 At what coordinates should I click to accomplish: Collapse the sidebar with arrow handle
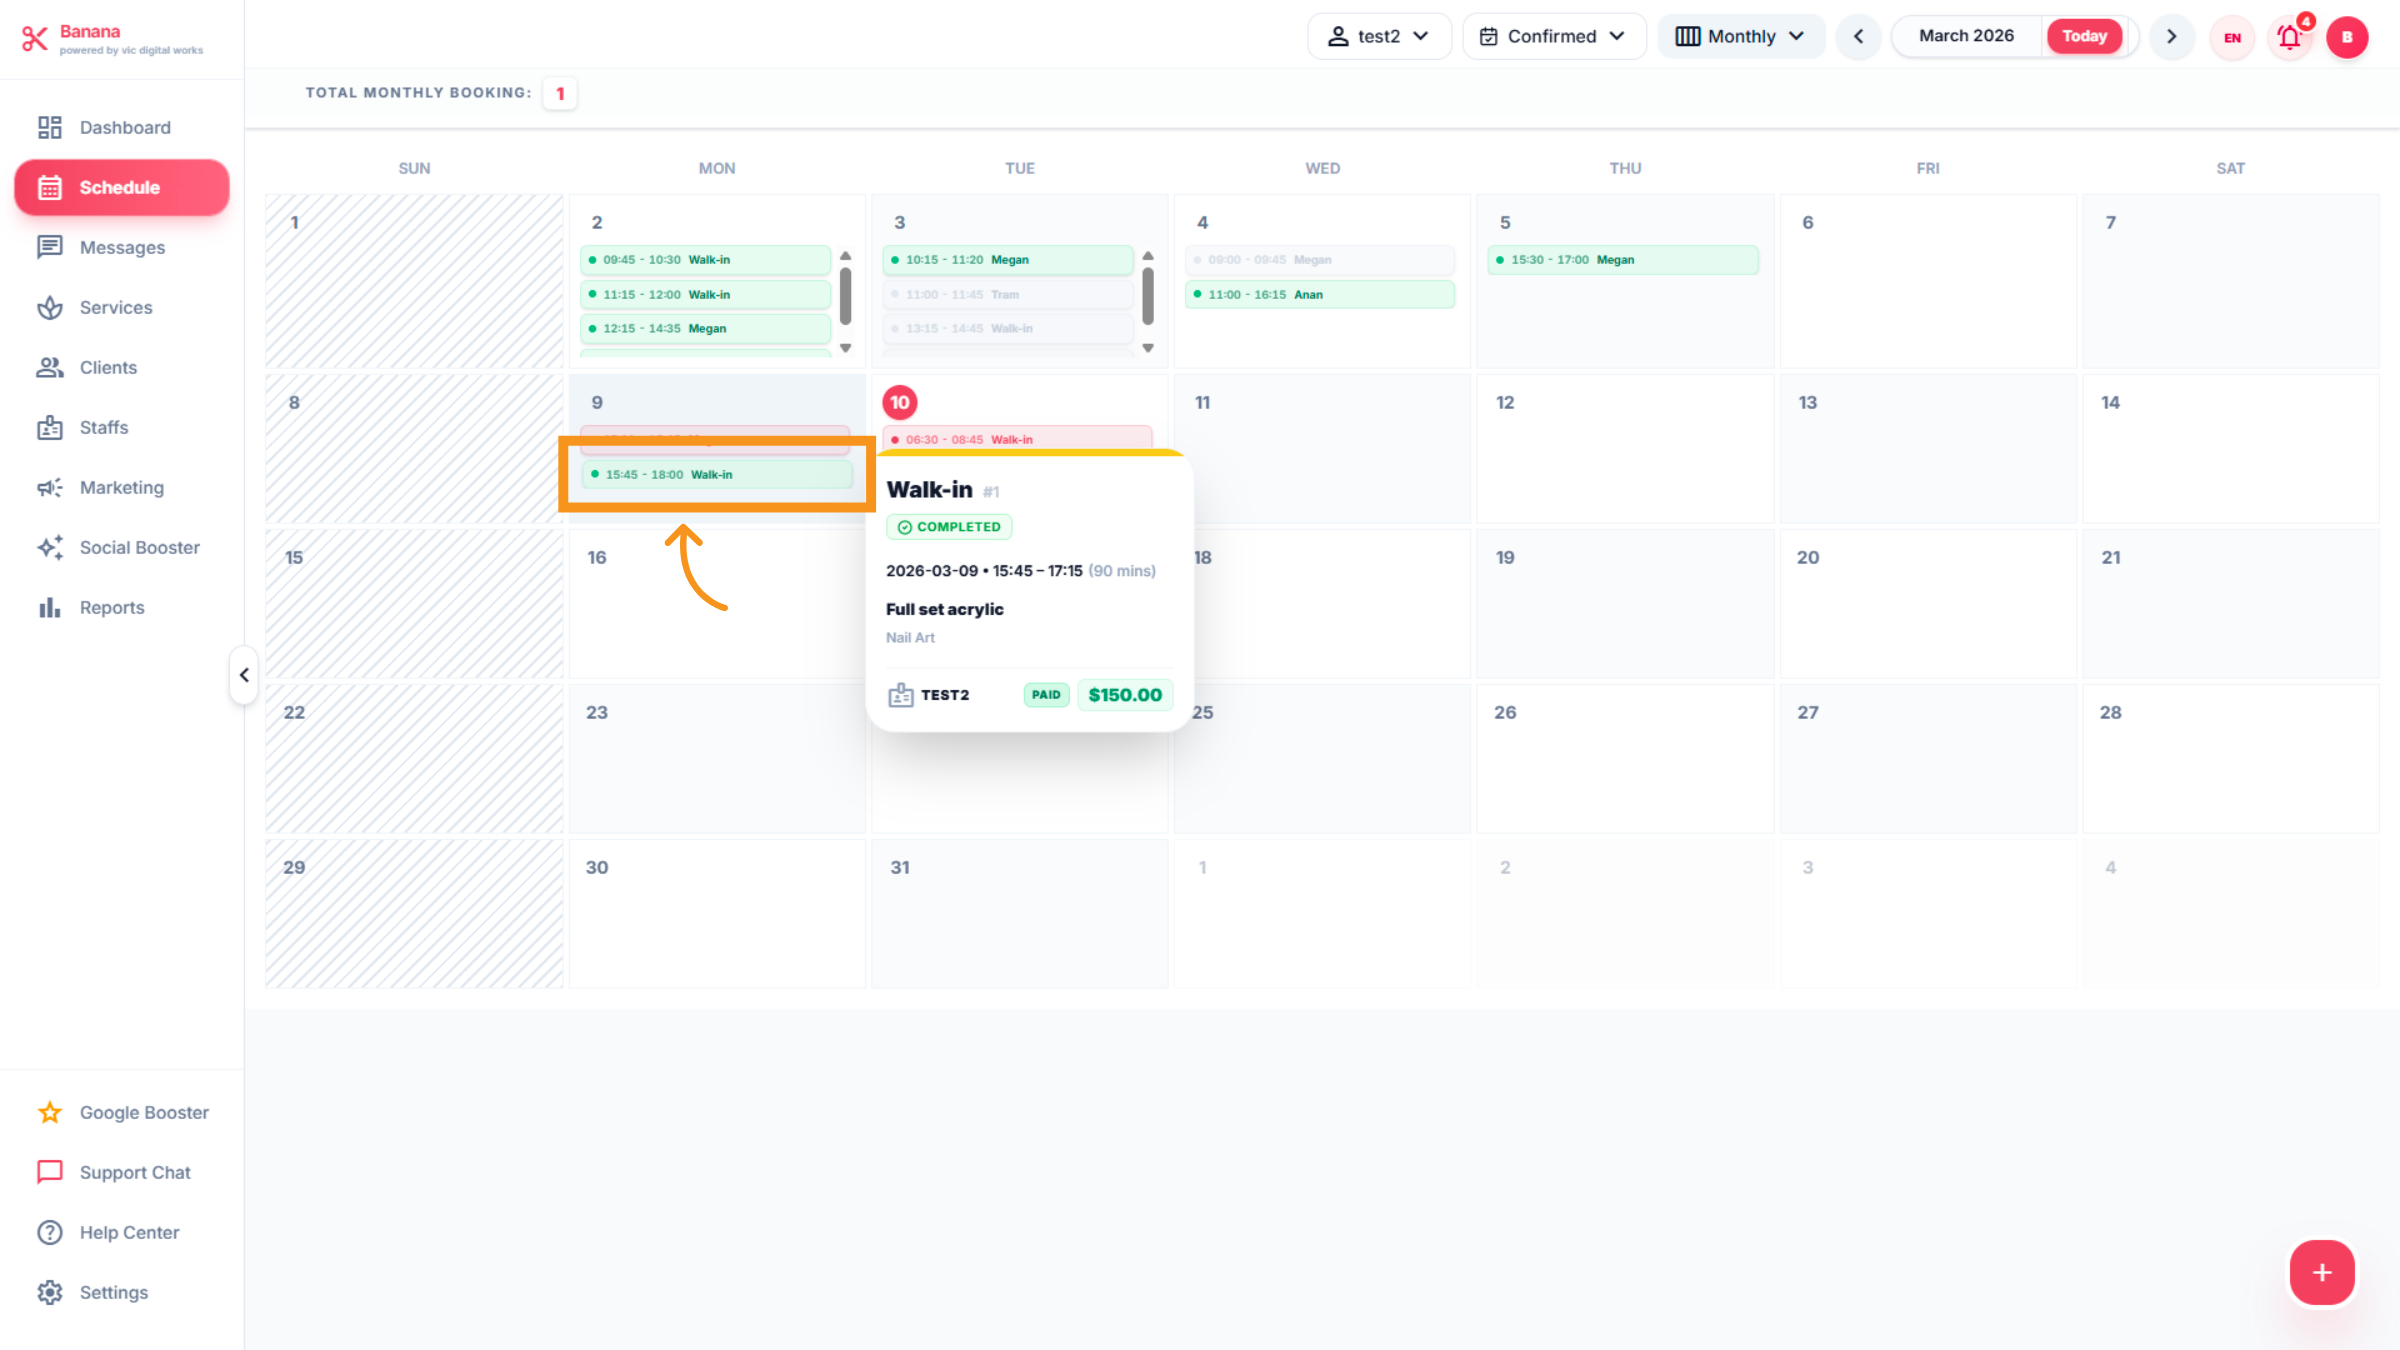(244, 675)
